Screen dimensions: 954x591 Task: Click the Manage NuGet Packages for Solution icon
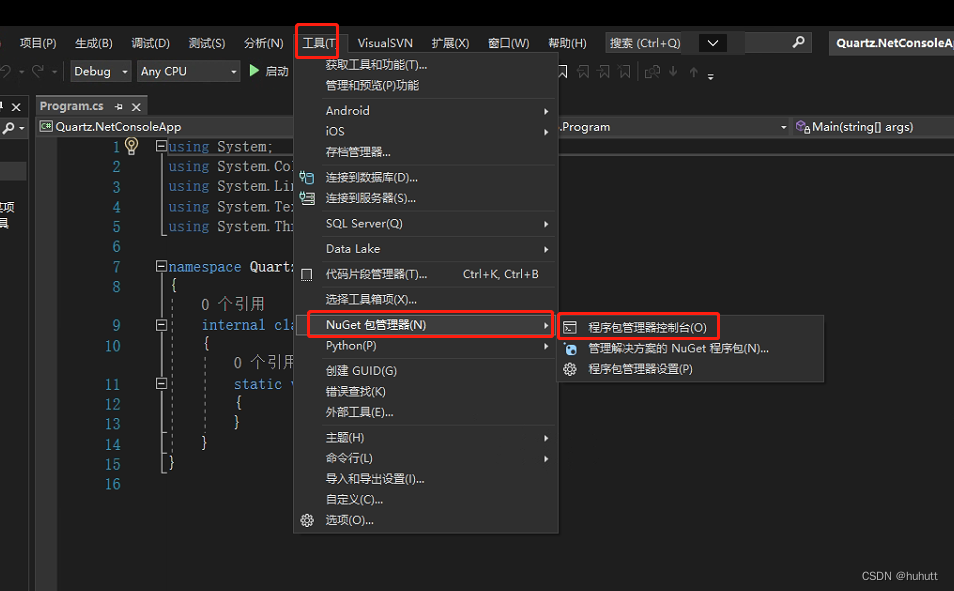[570, 349]
